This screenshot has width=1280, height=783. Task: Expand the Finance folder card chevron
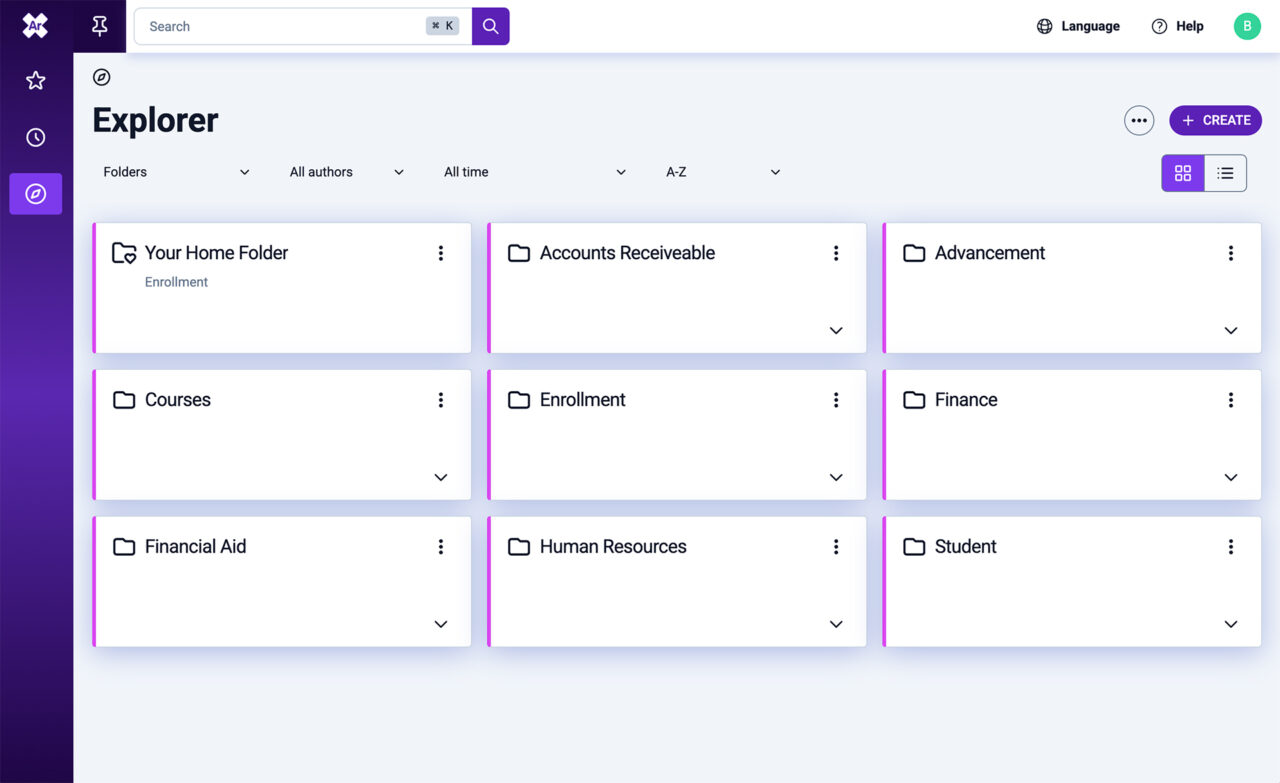tap(1230, 478)
